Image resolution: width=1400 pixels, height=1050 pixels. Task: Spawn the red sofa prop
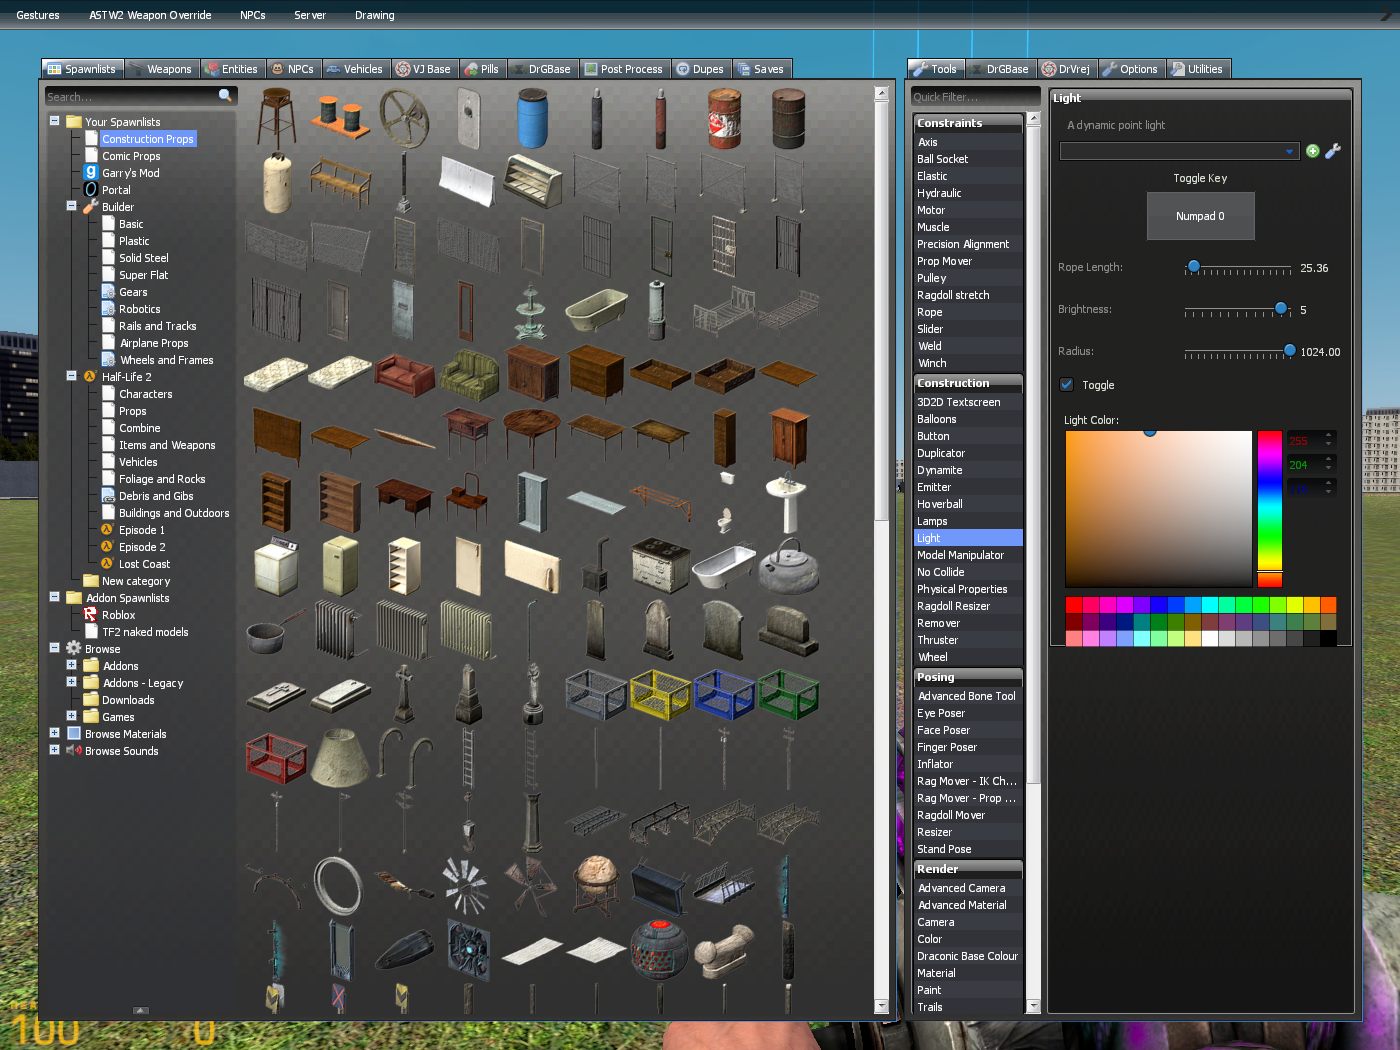[x=404, y=376]
